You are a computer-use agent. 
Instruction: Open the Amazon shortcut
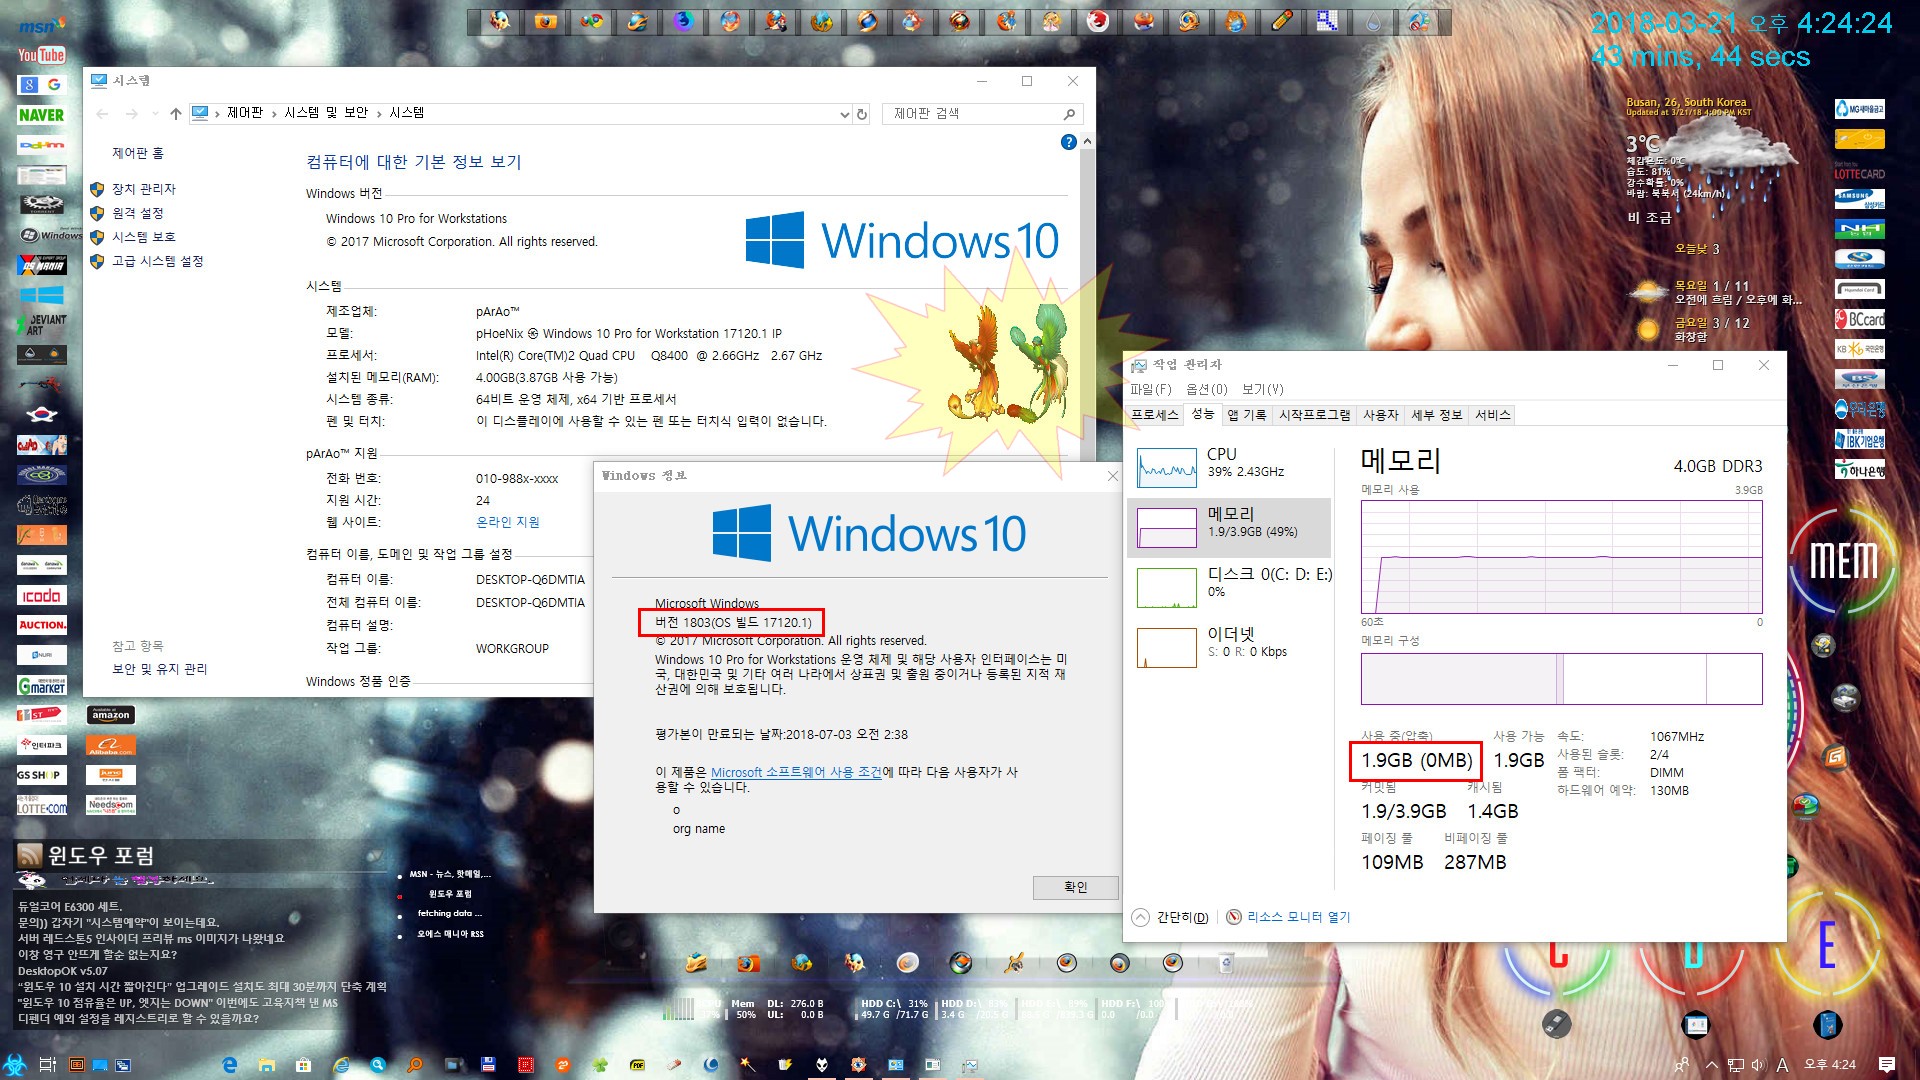coord(110,715)
